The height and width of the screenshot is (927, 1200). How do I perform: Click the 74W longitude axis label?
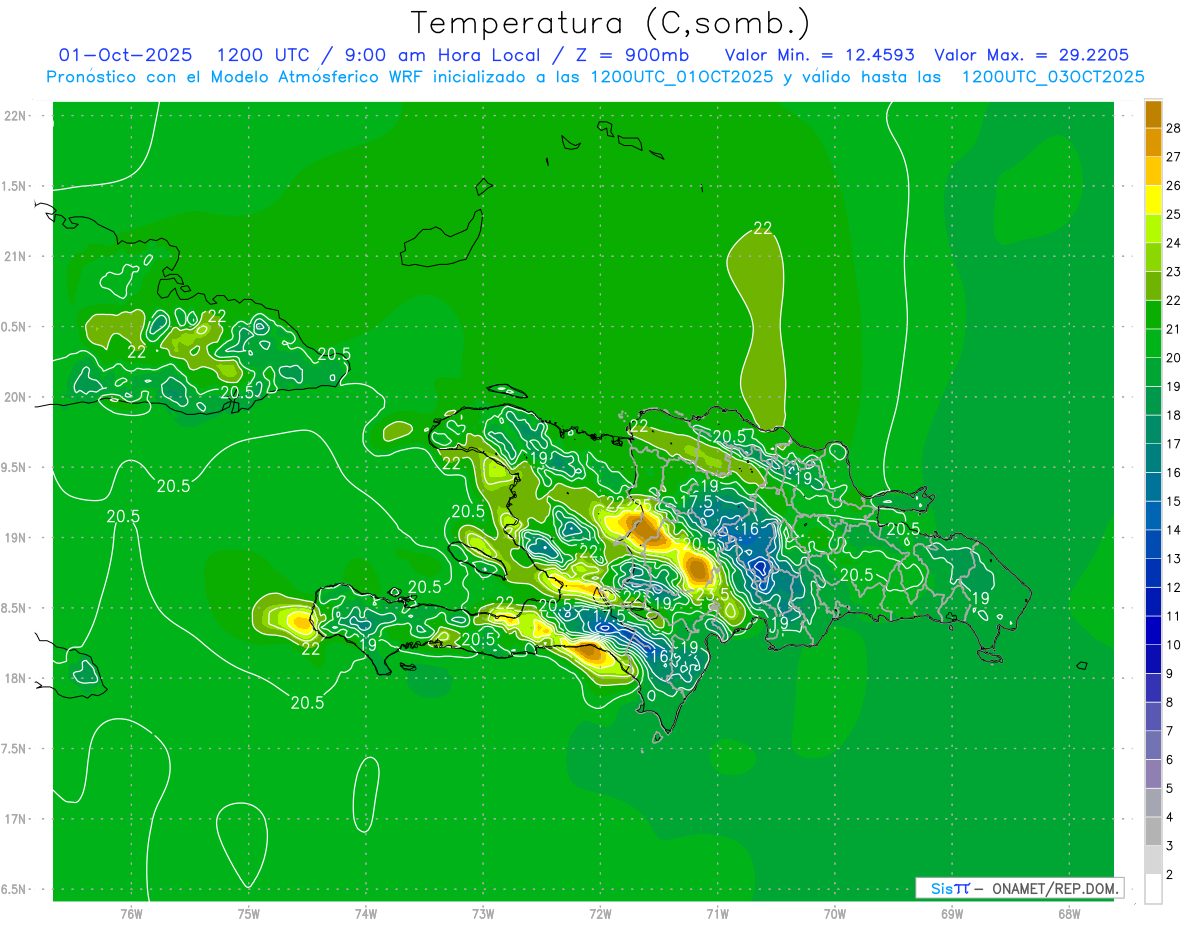click(366, 914)
